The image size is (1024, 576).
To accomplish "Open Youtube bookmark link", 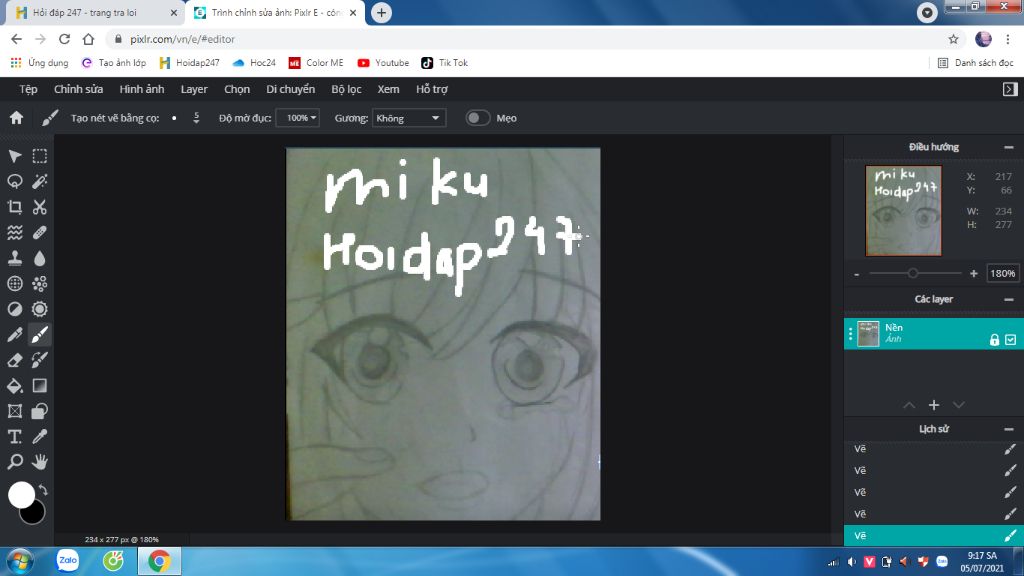I will point(383,63).
